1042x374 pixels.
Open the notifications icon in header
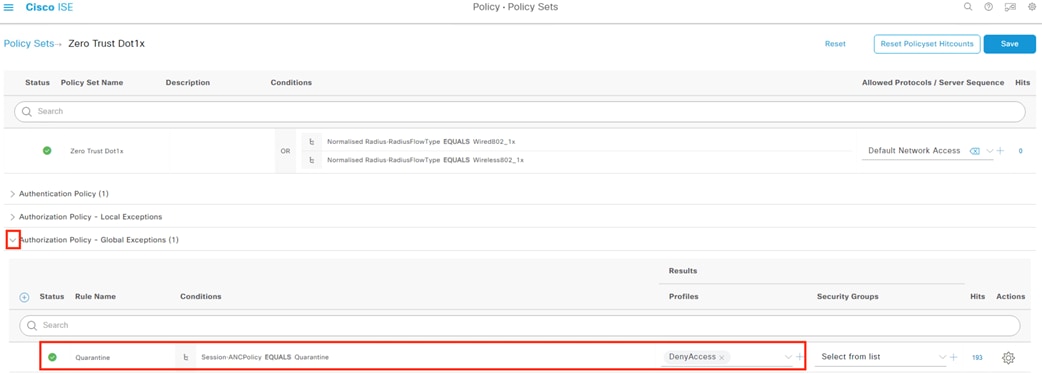coord(1010,7)
